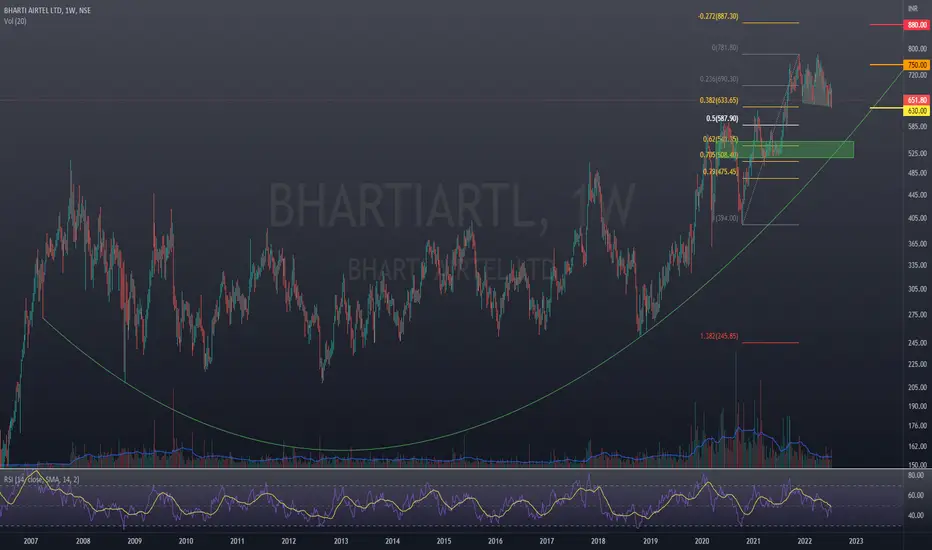Click the INR currency label on price axis
This screenshot has width=932, height=550.
tap(913, 8)
